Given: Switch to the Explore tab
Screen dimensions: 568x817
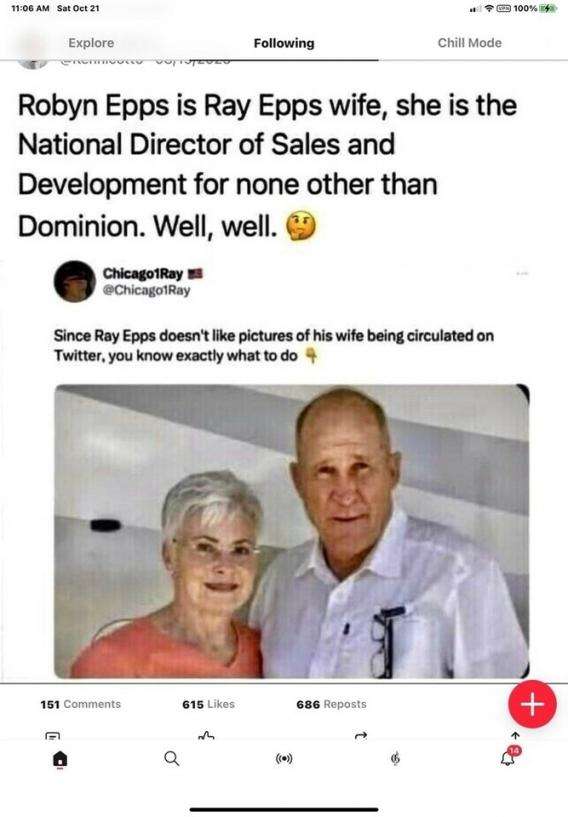Looking at the screenshot, I should [91, 43].
